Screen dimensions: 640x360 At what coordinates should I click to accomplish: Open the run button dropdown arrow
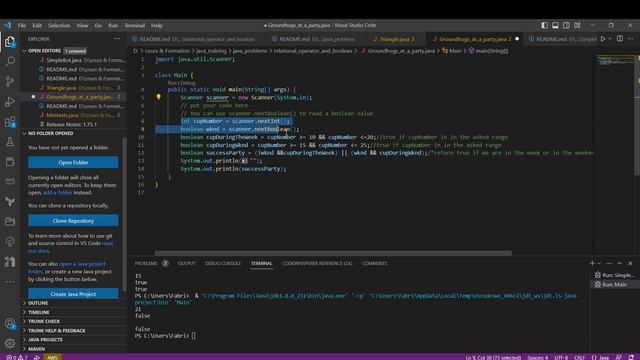coord(610,39)
